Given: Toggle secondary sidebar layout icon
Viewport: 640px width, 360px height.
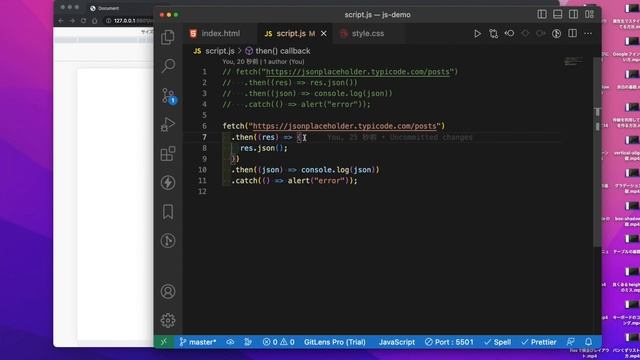Looking at the screenshot, I should pyautogui.click(x=573, y=14).
